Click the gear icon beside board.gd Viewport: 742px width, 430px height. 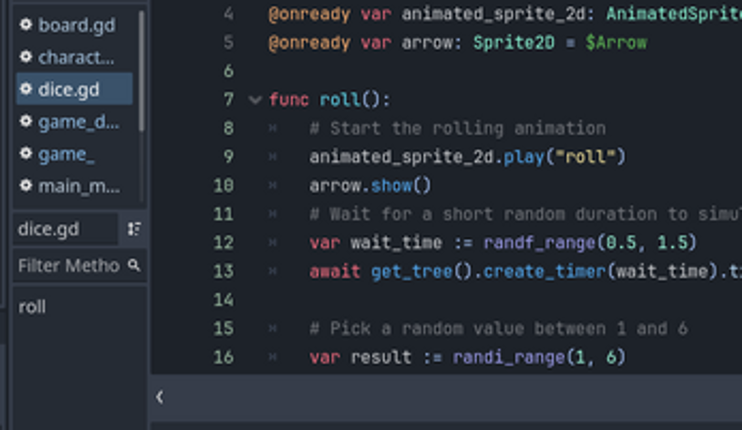[x=26, y=25]
